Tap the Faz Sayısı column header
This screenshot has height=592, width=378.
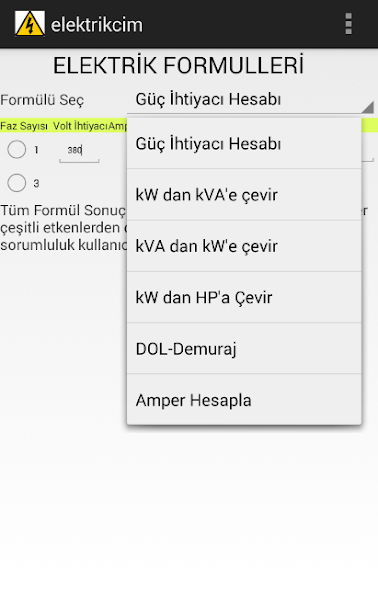(24, 126)
